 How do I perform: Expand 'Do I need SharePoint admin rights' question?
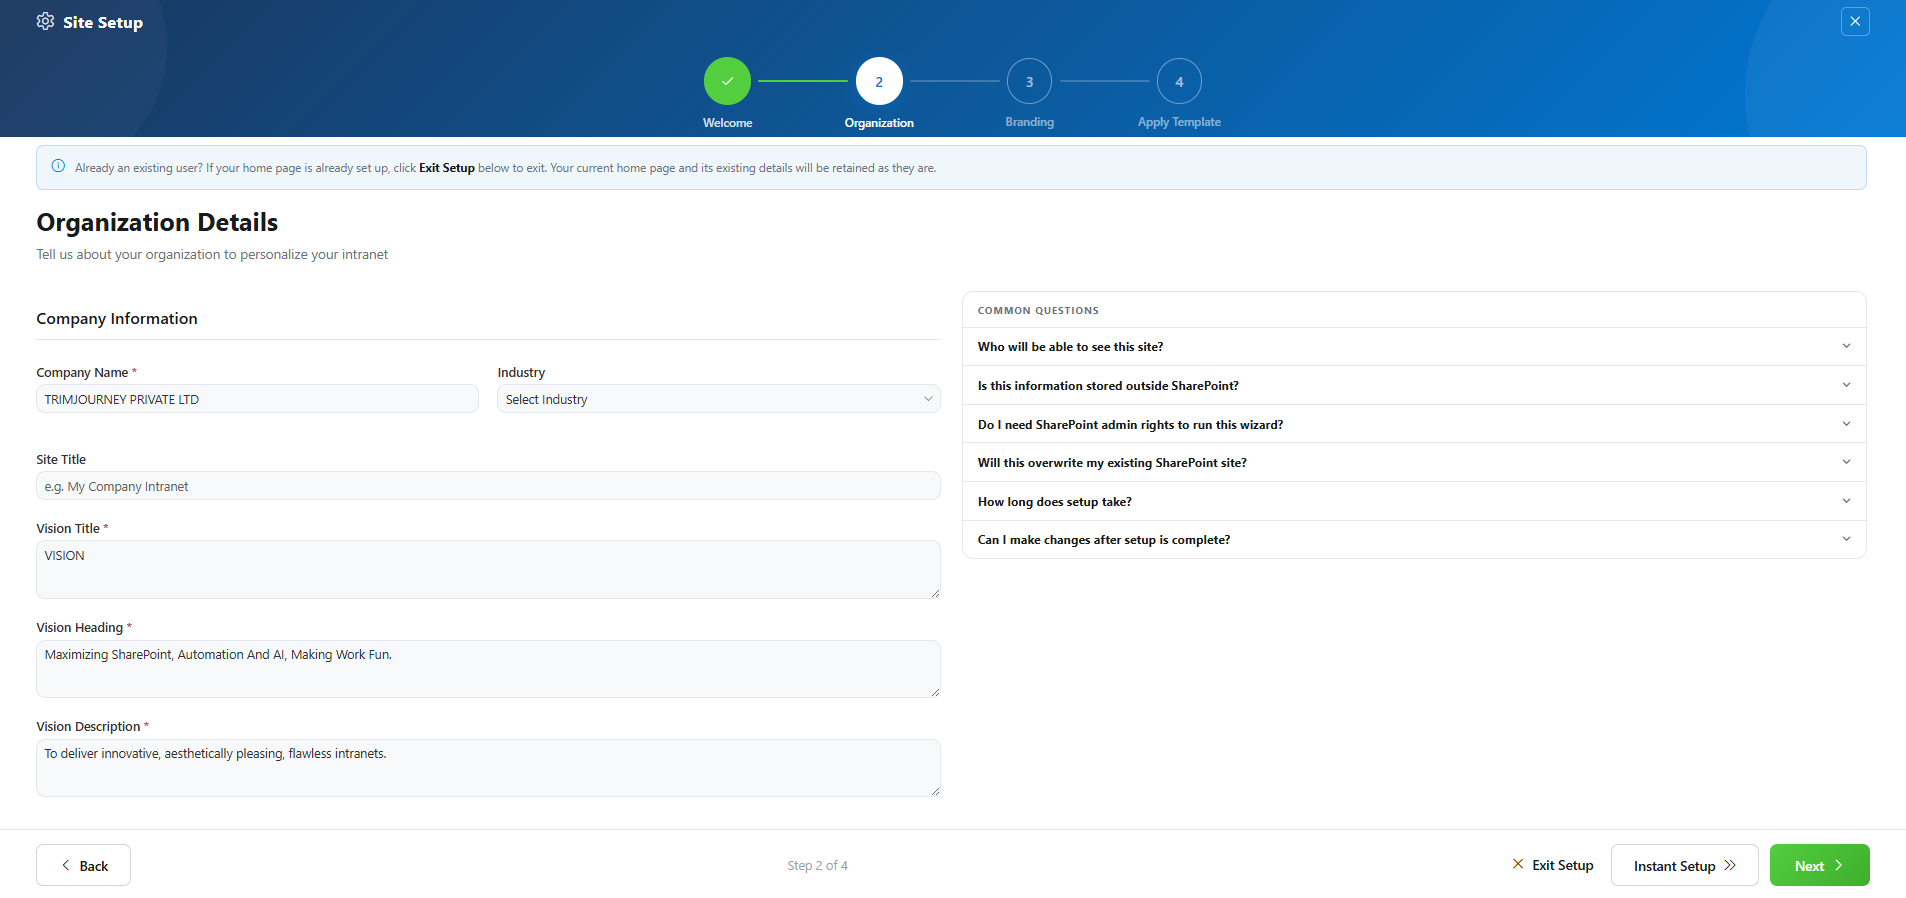click(1414, 425)
